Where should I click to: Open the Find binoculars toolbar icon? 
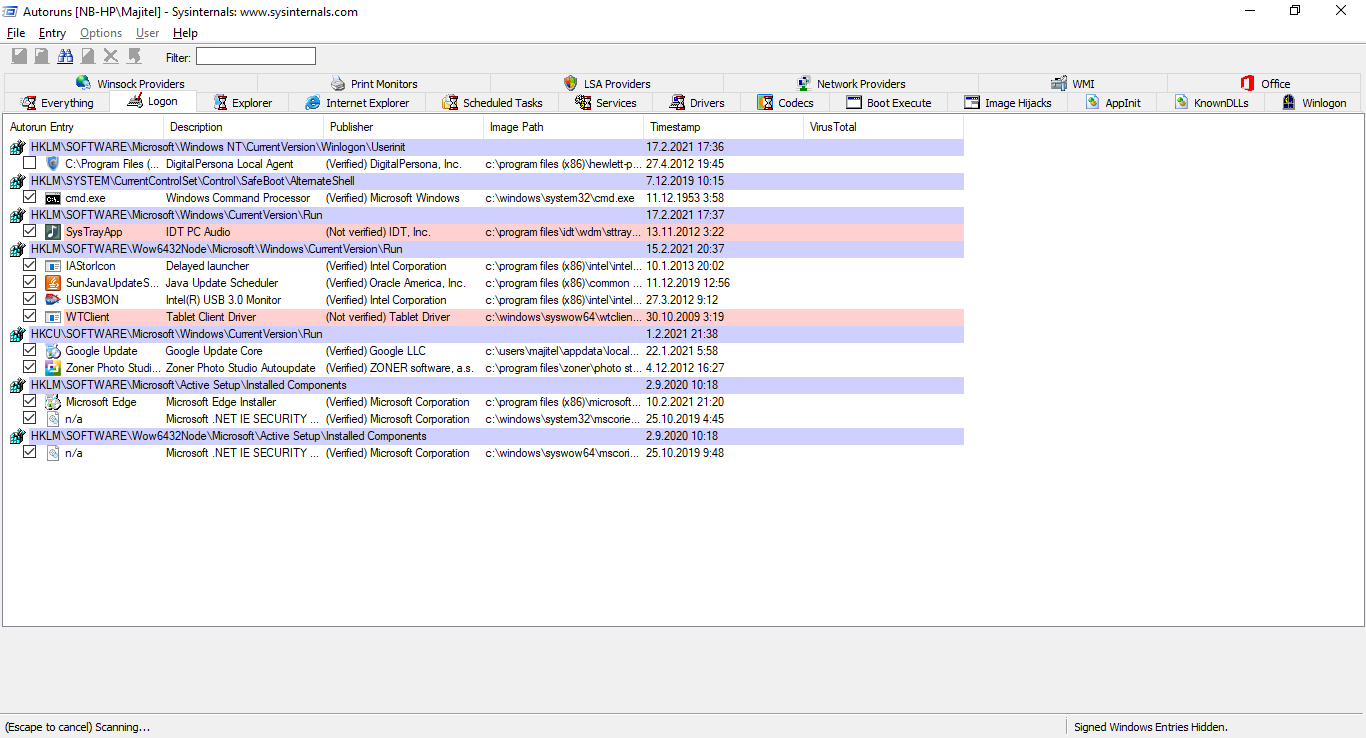tap(65, 56)
